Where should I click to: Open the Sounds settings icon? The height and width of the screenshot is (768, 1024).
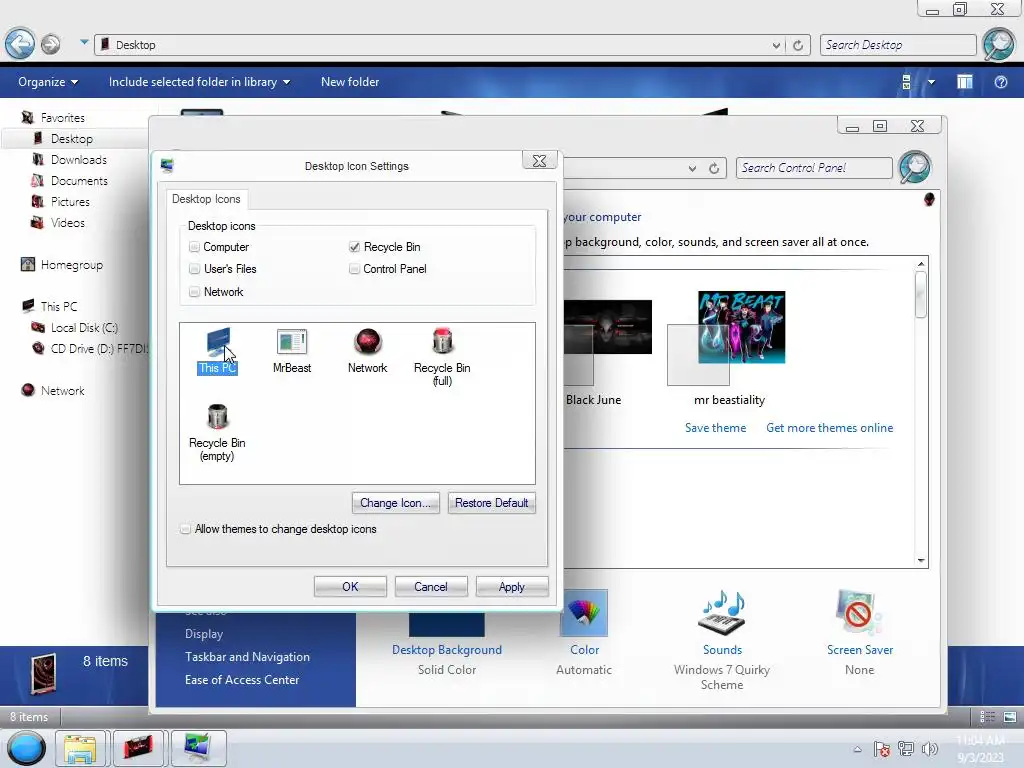pyautogui.click(x=722, y=613)
